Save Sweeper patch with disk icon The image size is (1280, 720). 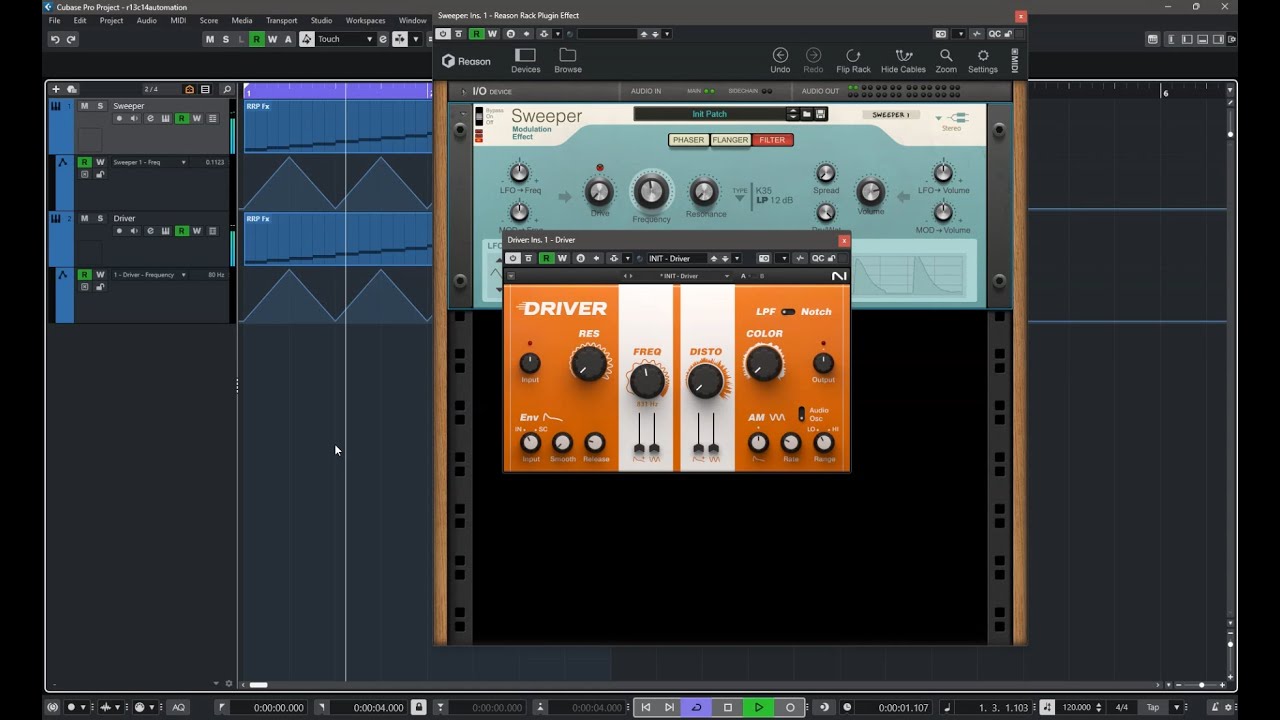pyautogui.click(x=820, y=114)
